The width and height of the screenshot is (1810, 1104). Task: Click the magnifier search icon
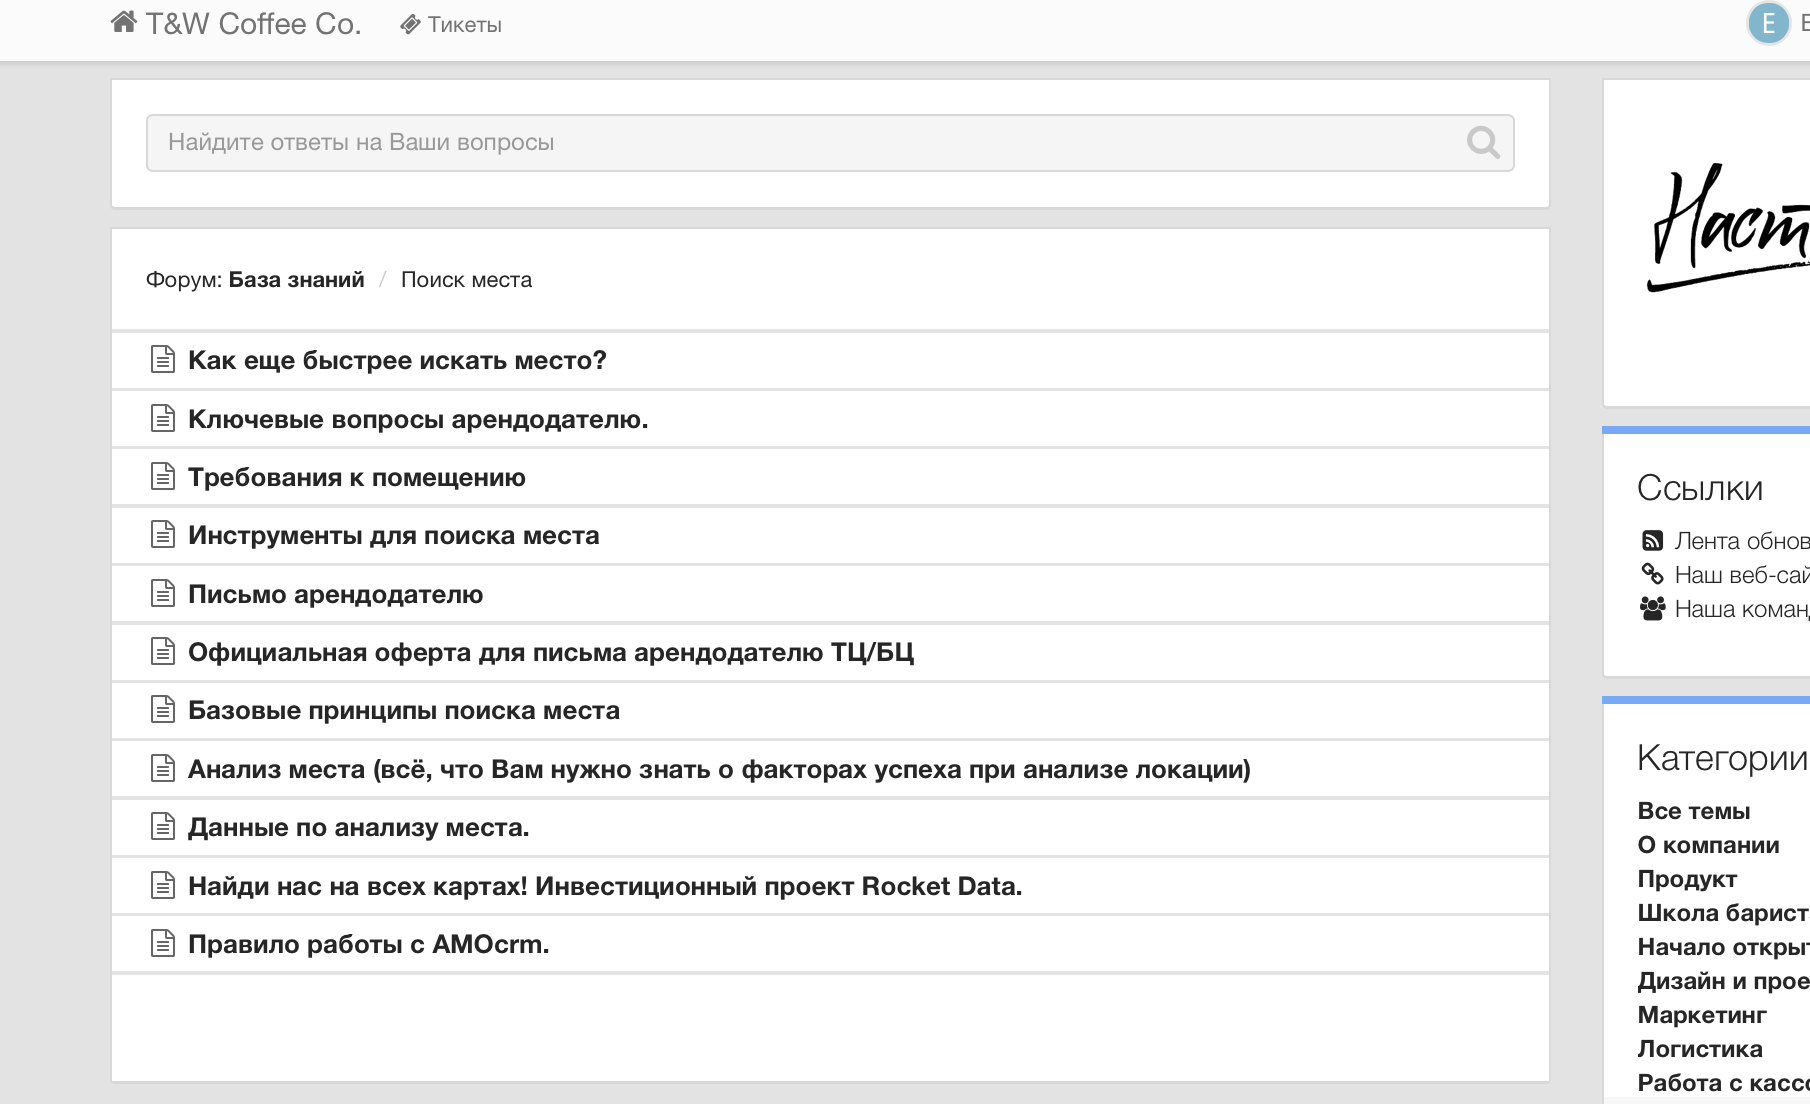[x=1483, y=143]
